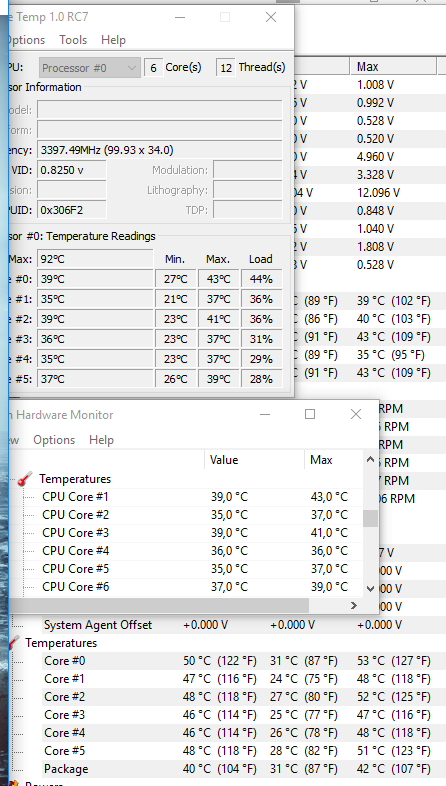Close the Core Temp window
This screenshot has height=786, width=446.
(x=271, y=17)
